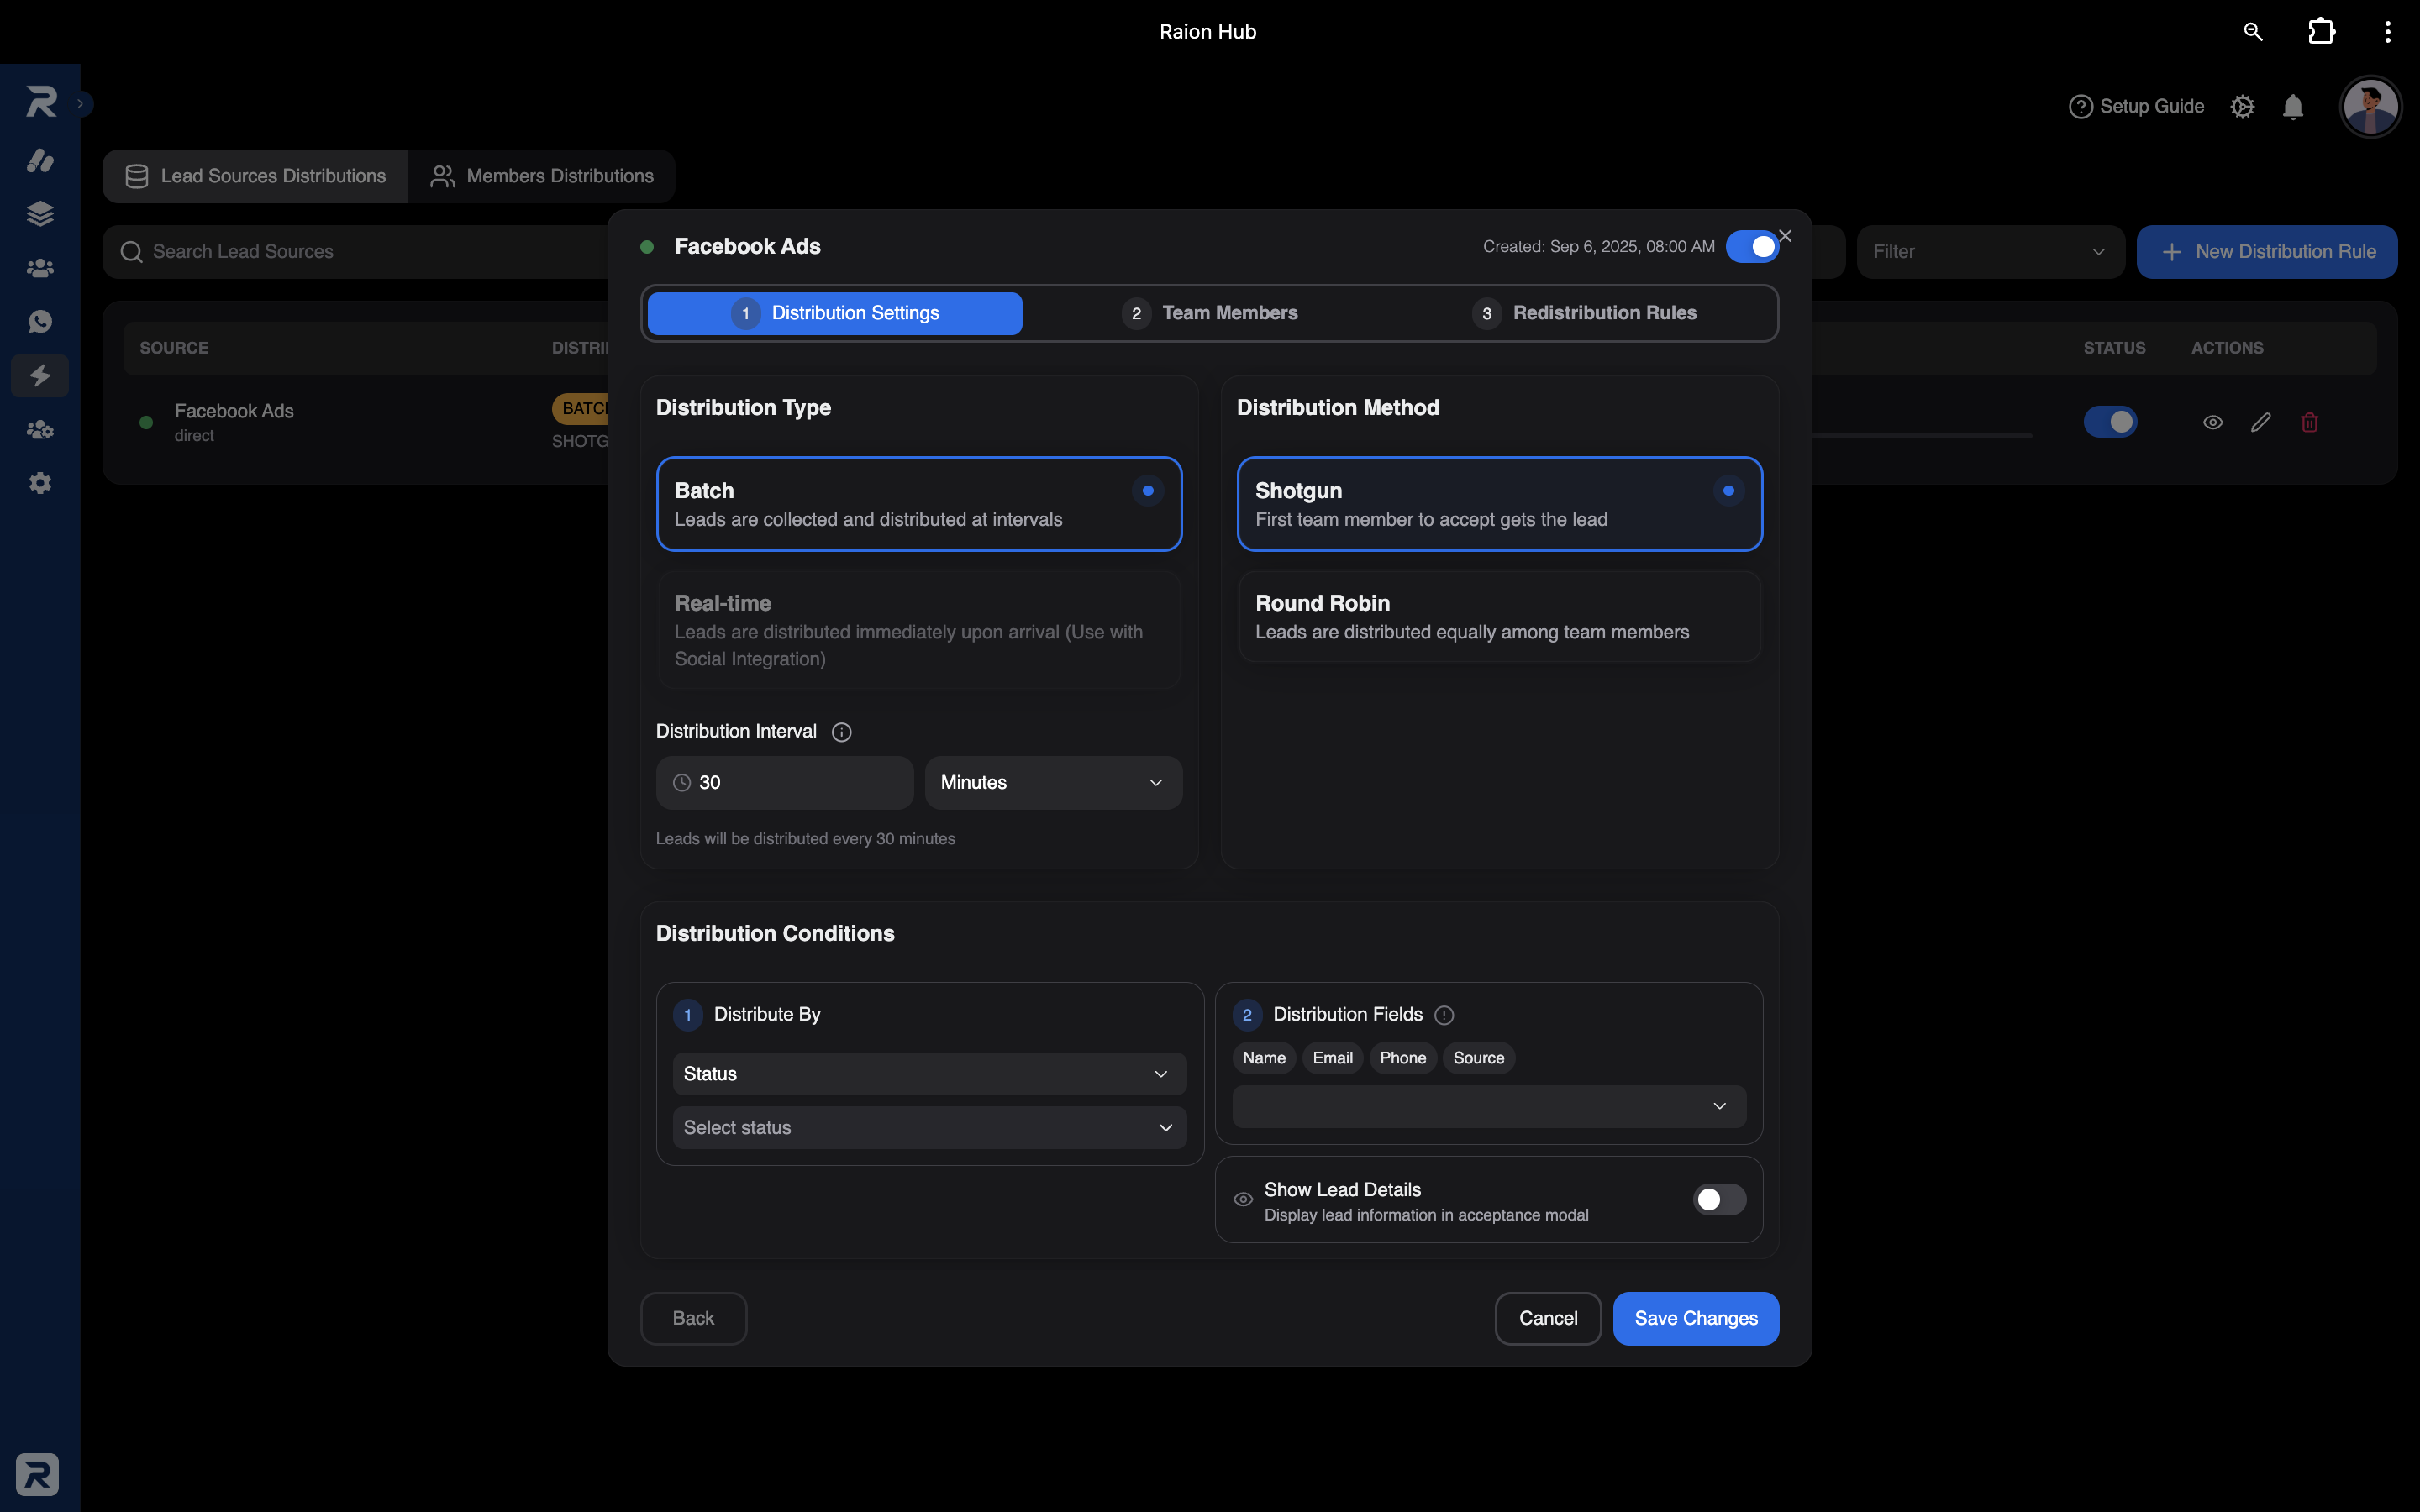Open the Select status dropdown
2420x1512 pixels.
point(929,1127)
